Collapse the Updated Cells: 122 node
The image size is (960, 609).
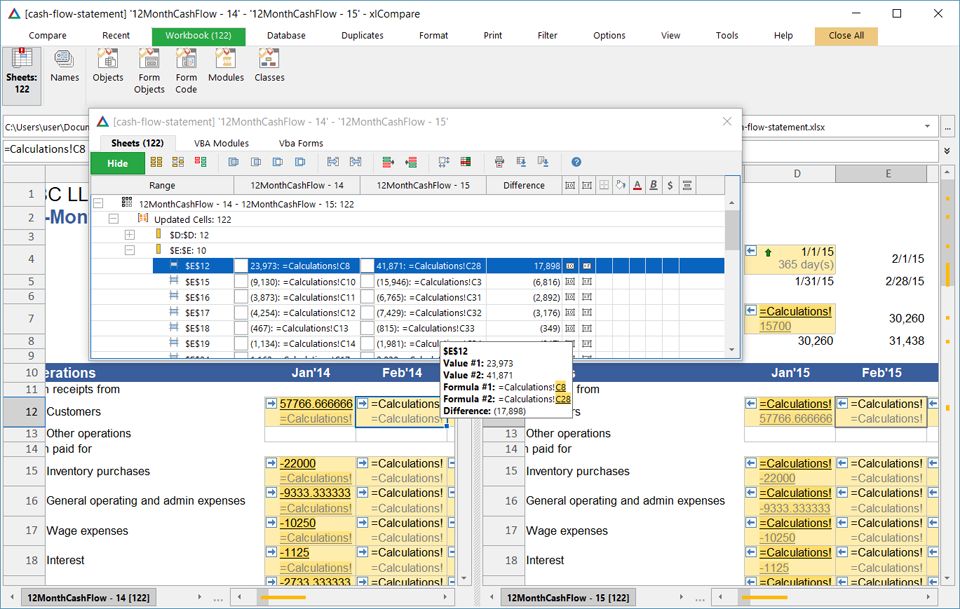click(113, 219)
